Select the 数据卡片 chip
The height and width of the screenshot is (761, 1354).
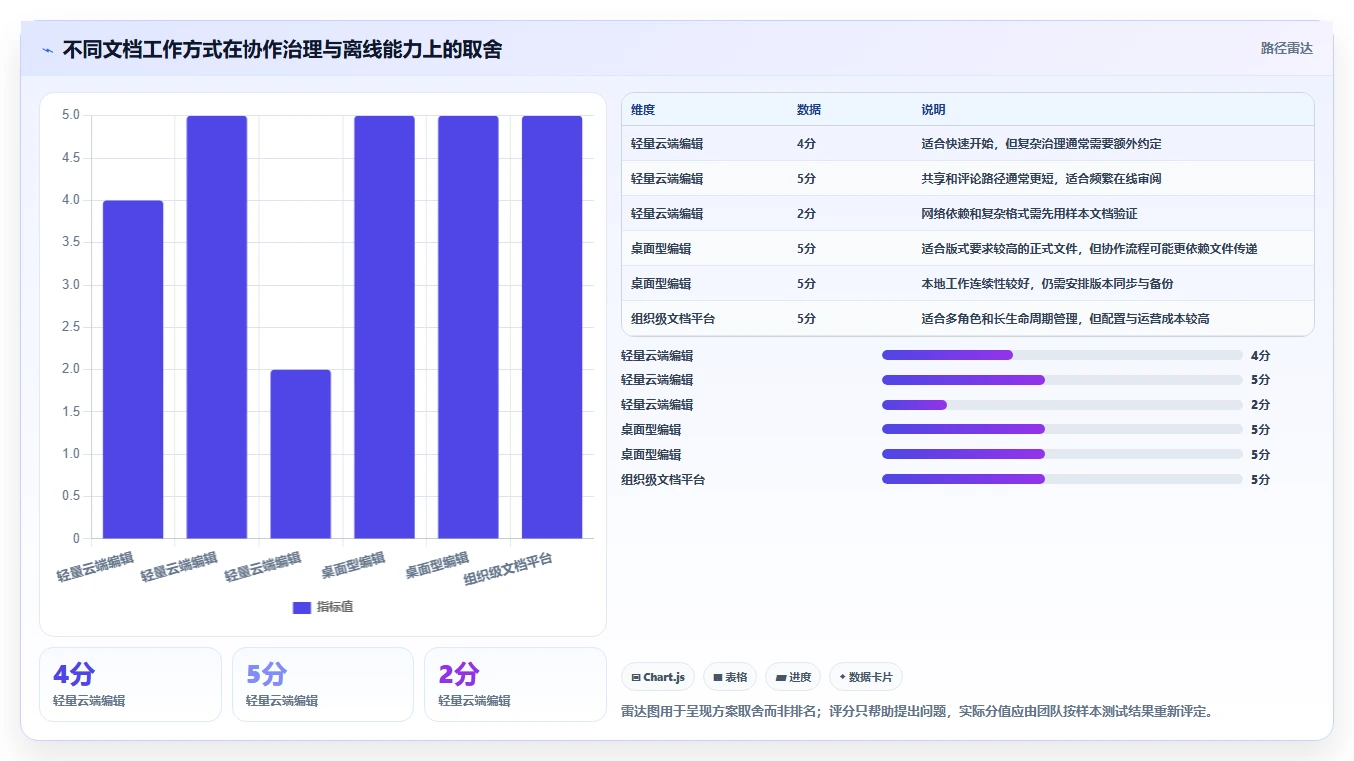click(866, 677)
